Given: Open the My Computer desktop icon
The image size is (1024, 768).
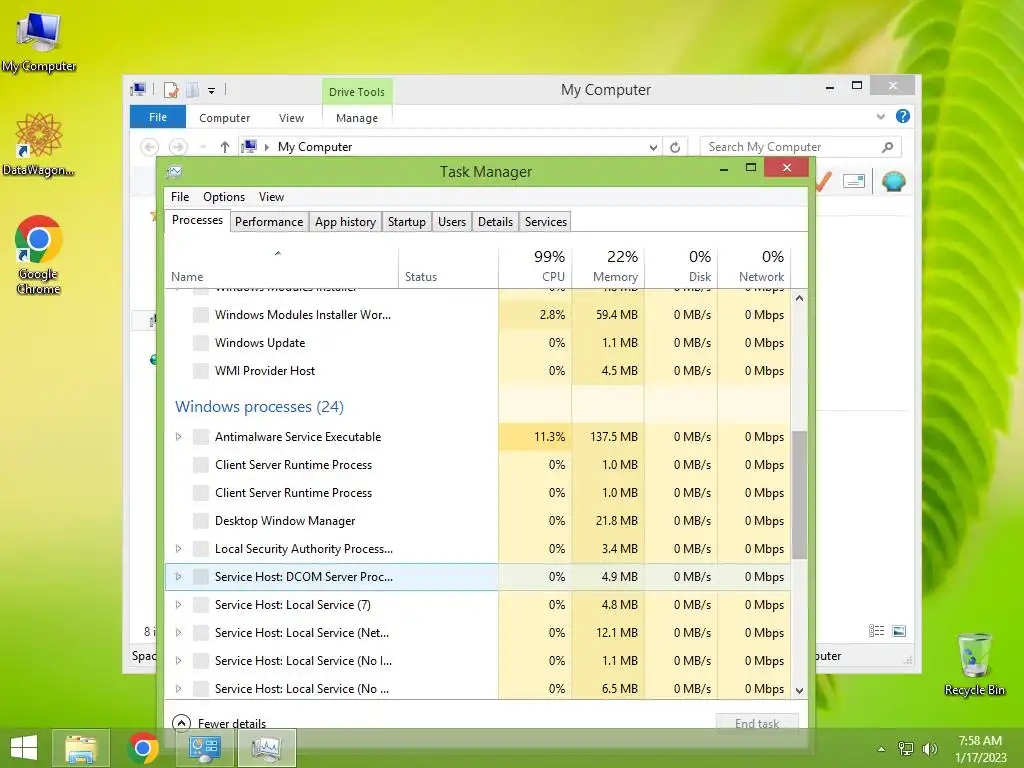Looking at the screenshot, I should point(39,41).
